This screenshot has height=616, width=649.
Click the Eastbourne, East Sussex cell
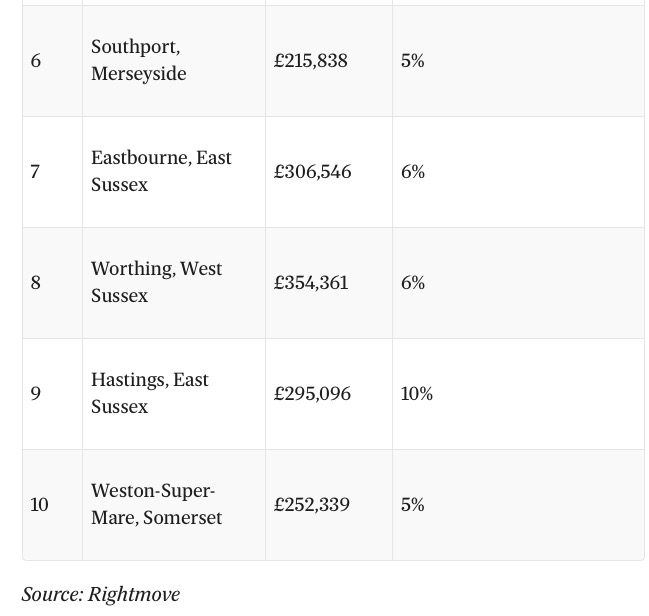point(161,172)
